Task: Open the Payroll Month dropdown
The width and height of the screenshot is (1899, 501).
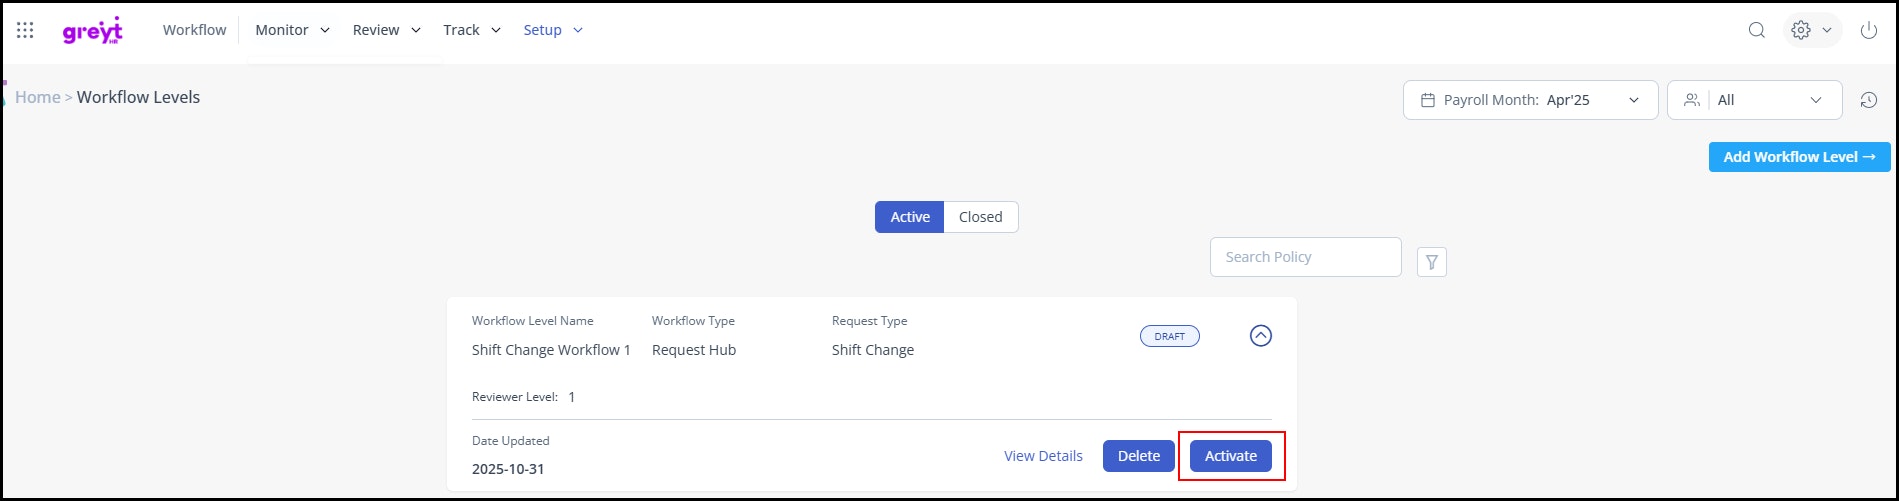Action: [1530, 100]
